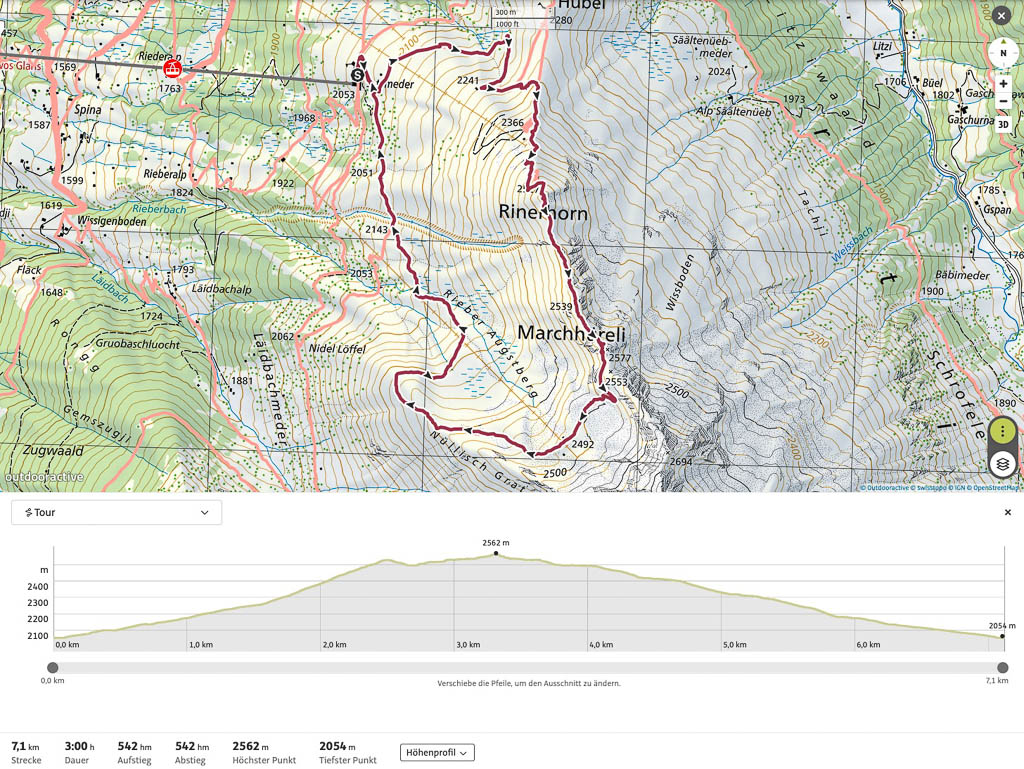Click the right range slider handle
Image resolution: width=1024 pixels, height=769 pixels.
pos(1002,668)
